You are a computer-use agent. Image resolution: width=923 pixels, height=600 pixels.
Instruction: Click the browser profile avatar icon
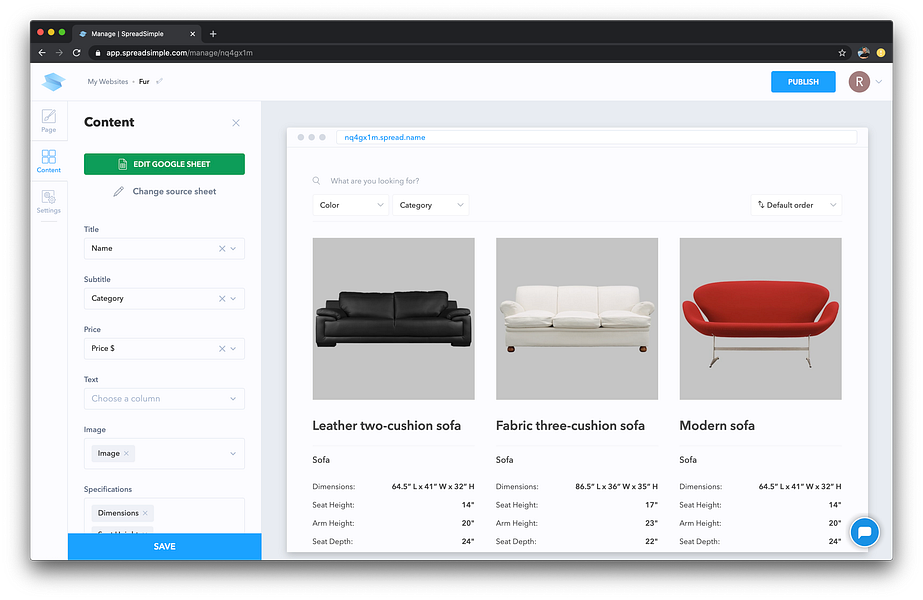[864, 53]
